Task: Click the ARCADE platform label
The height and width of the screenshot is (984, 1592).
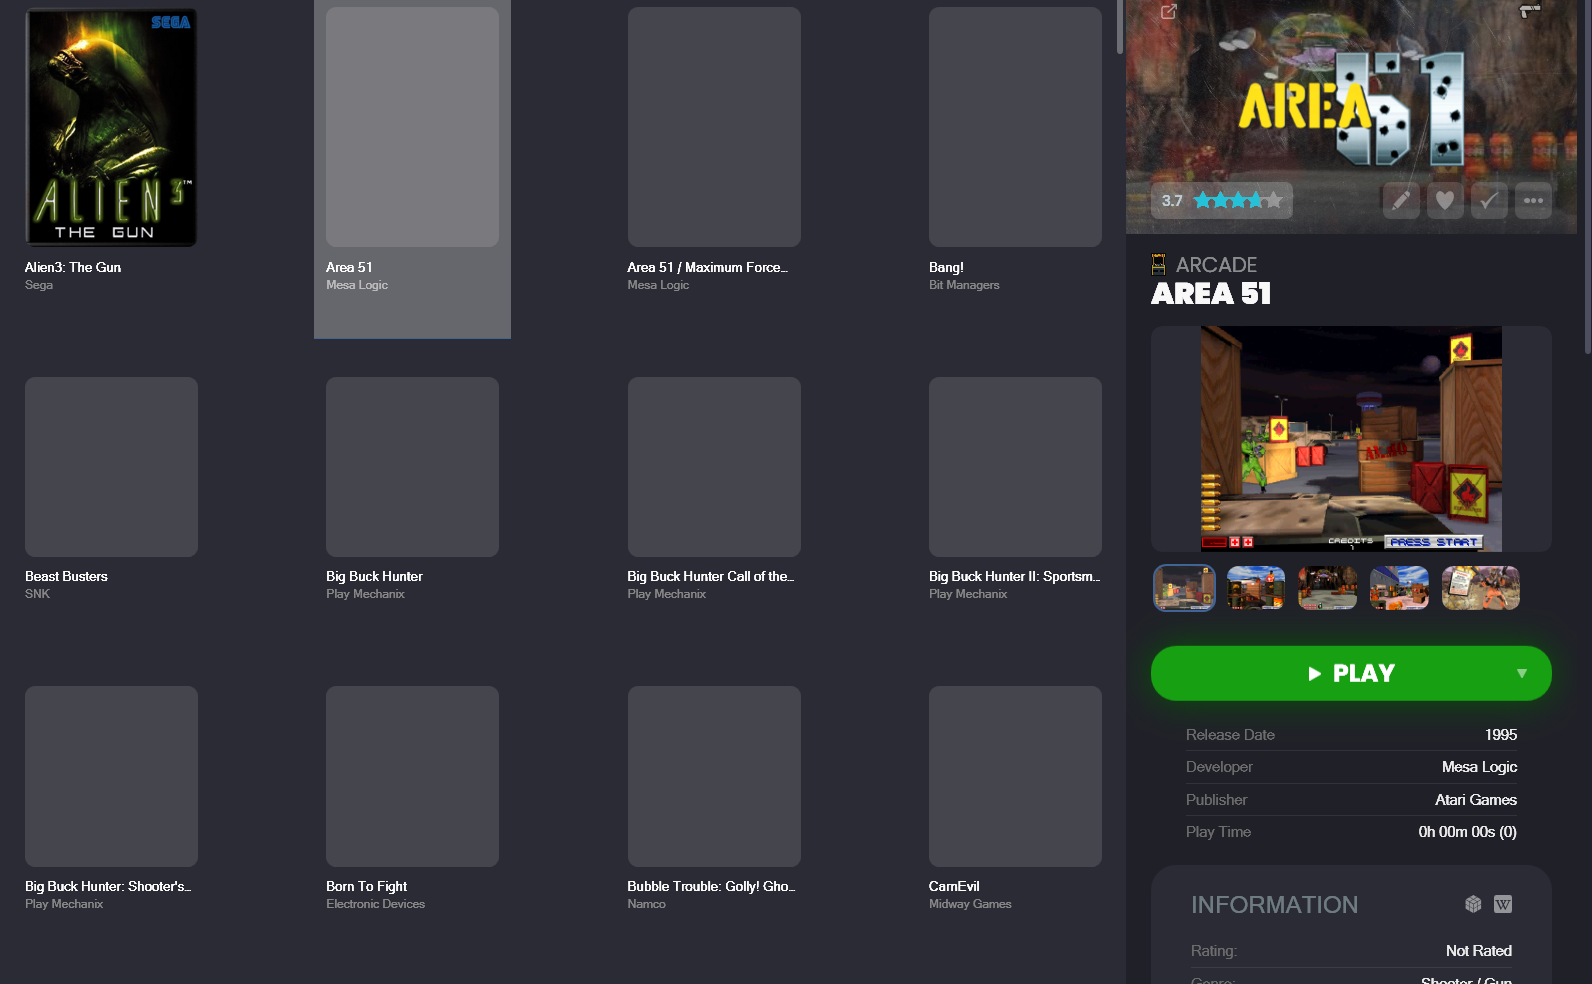Action: tap(1216, 265)
